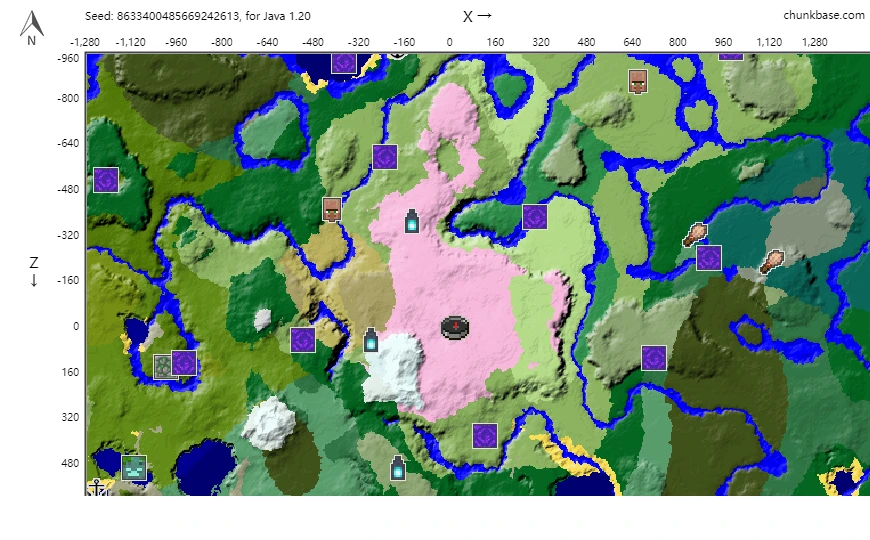Viewport: 870px width, 540px height.
Task: Click the X-axis tick label -1,280
Action: 85,42
